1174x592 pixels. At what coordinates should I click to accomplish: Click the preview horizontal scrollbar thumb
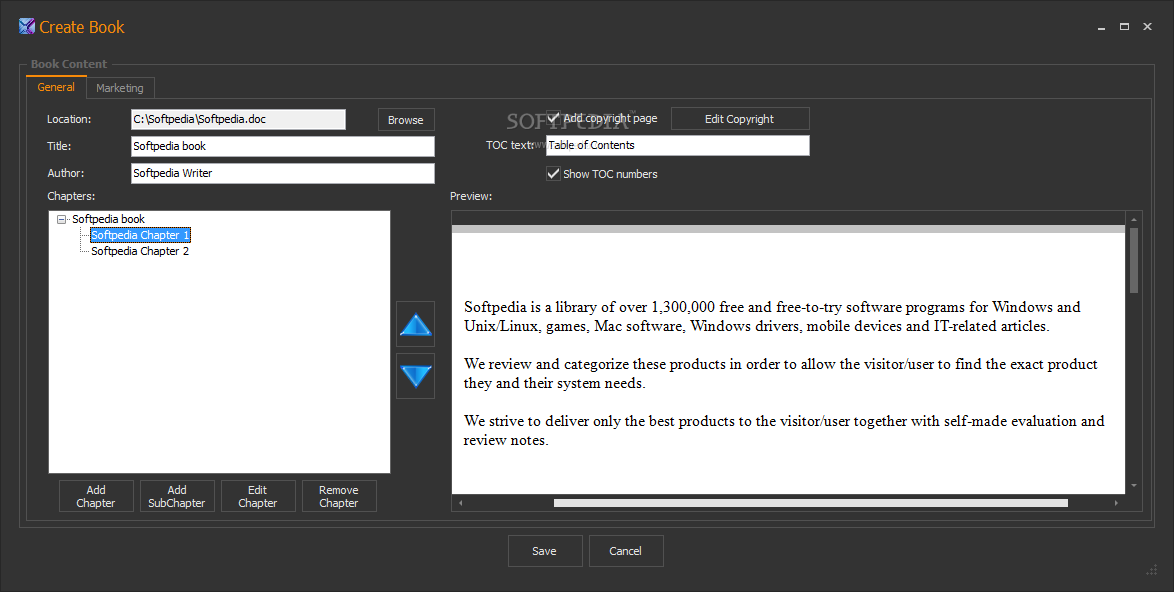point(811,503)
